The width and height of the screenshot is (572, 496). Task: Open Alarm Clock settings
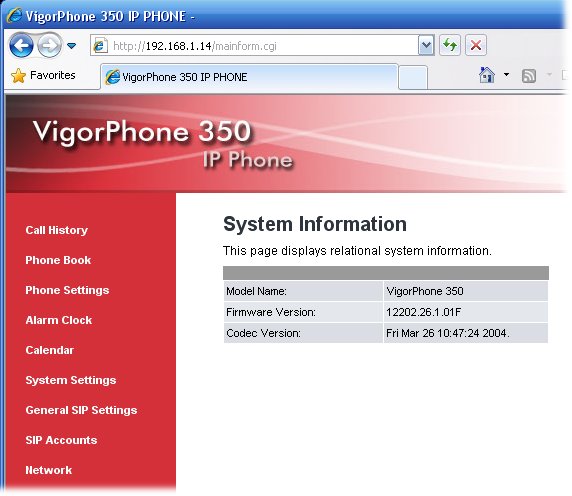click(59, 320)
